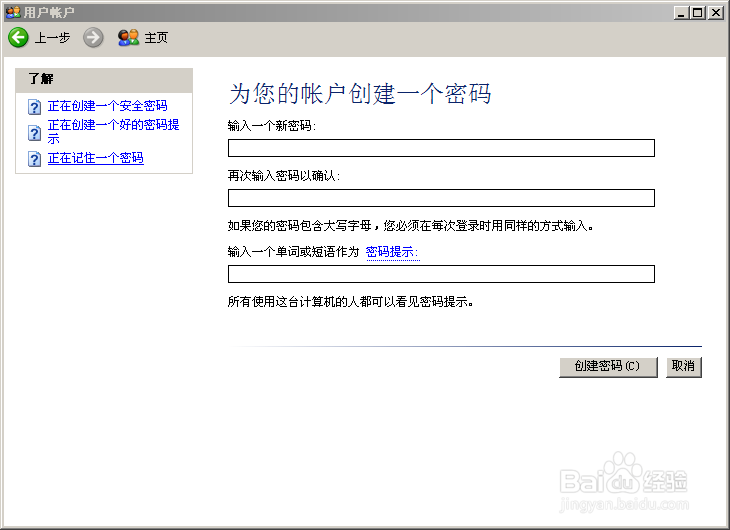Click the heading 为您的帐户创建一个密码
Screen dimensions: 730x530
point(360,94)
